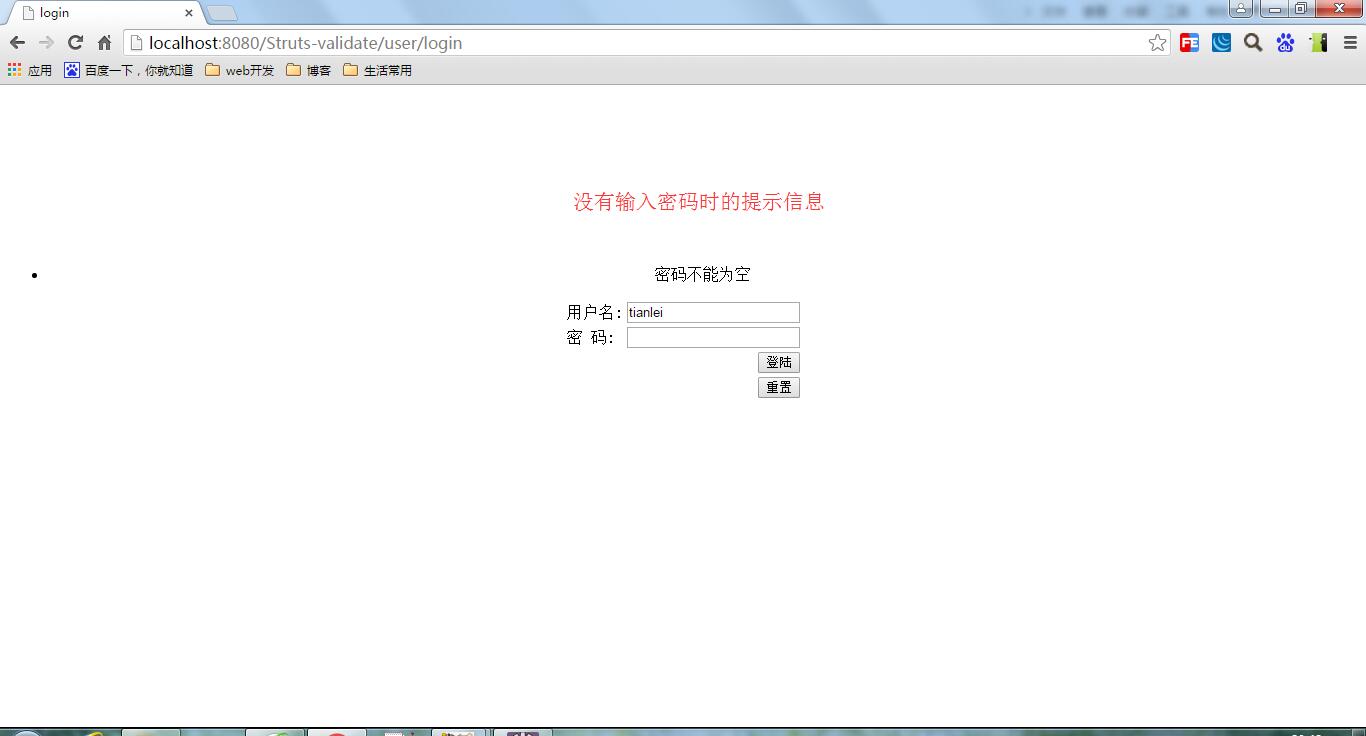The height and width of the screenshot is (736, 1366).
Task: Open the 生活常用 bookmark folder
Action: tap(377, 70)
